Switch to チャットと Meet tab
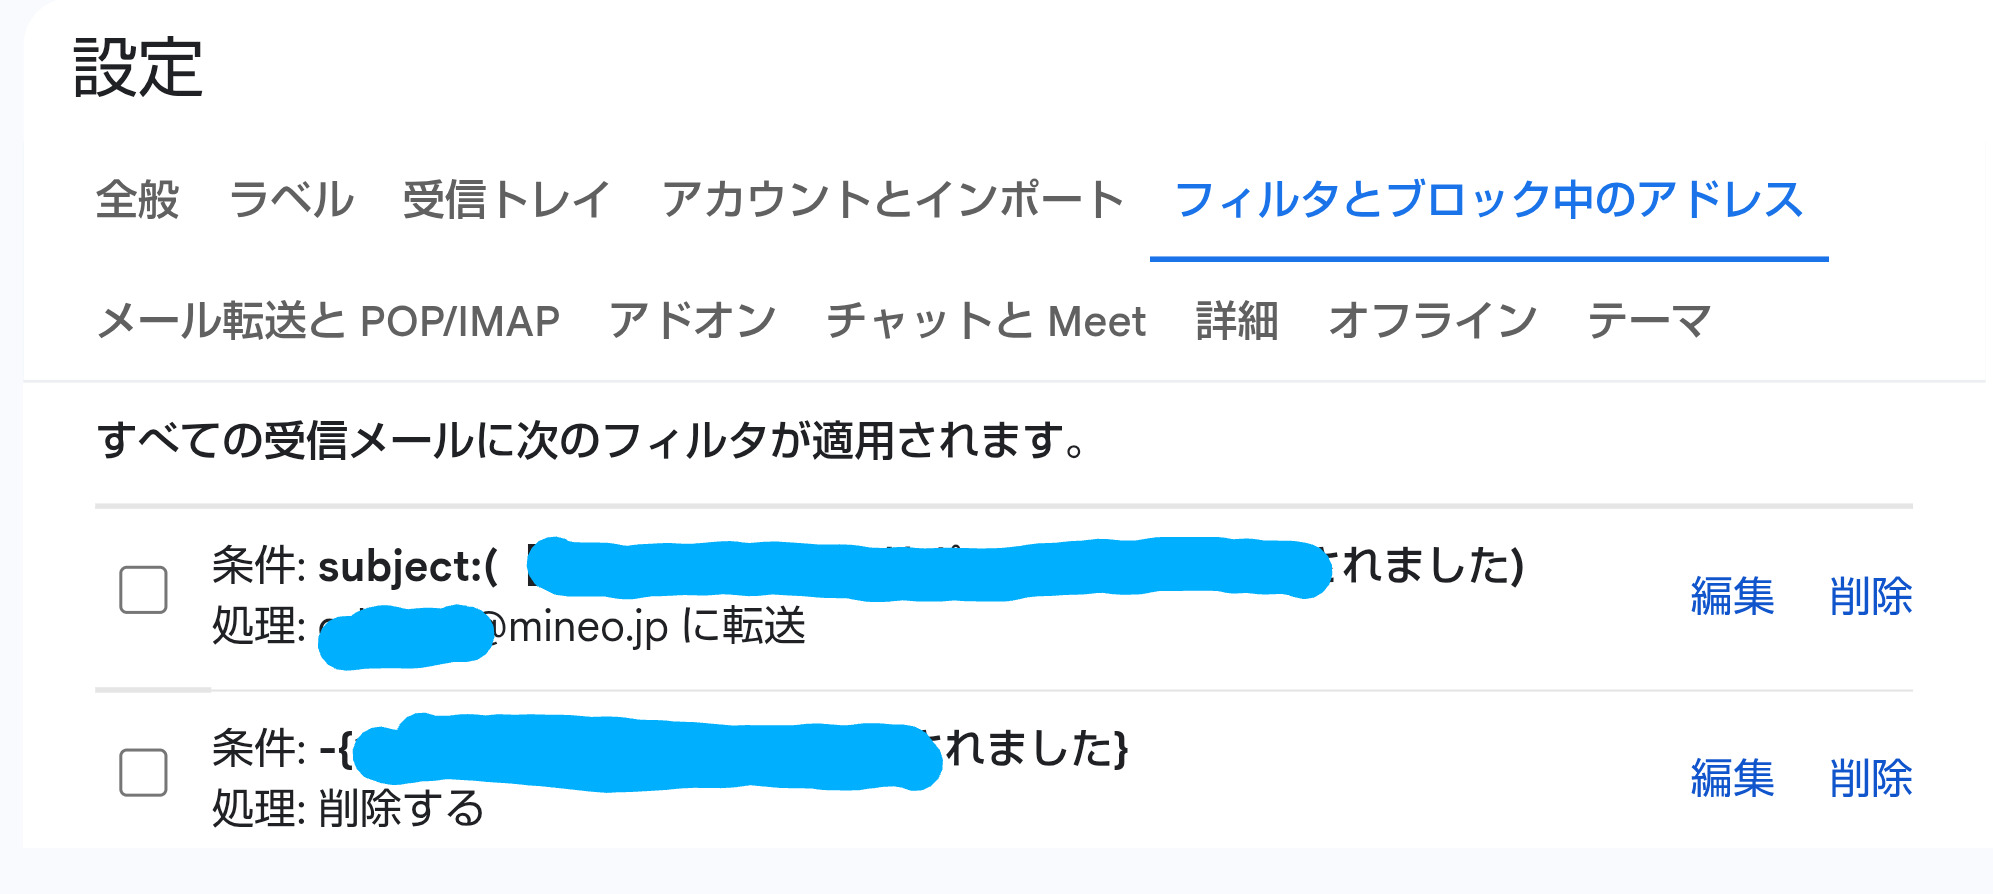This screenshot has width=1993, height=894. tap(986, 322)
